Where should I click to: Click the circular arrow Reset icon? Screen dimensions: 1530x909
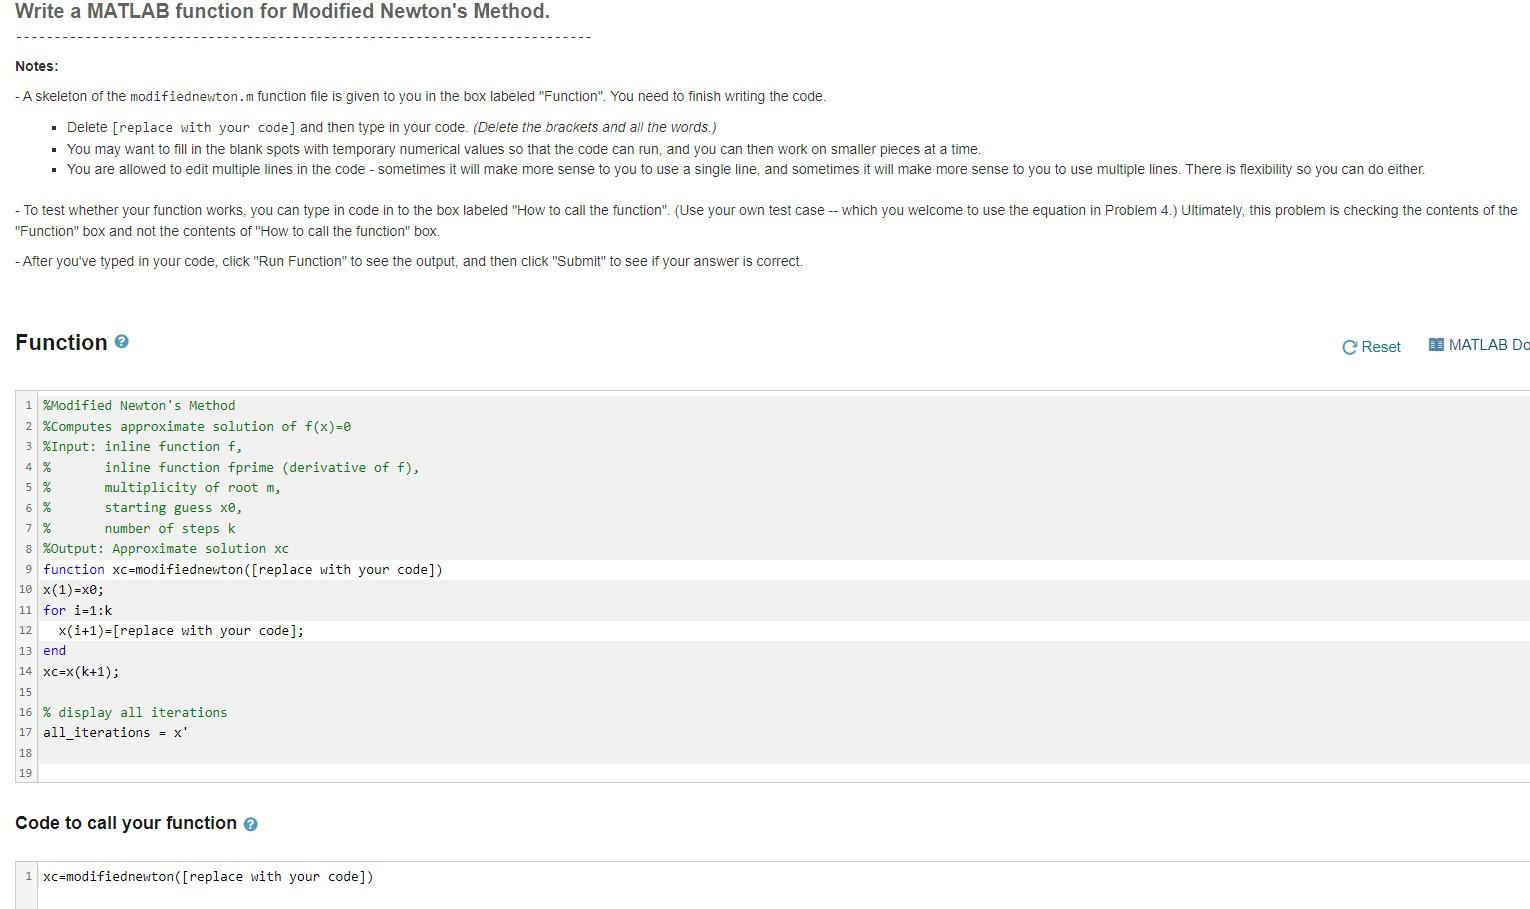(1350, 347)
